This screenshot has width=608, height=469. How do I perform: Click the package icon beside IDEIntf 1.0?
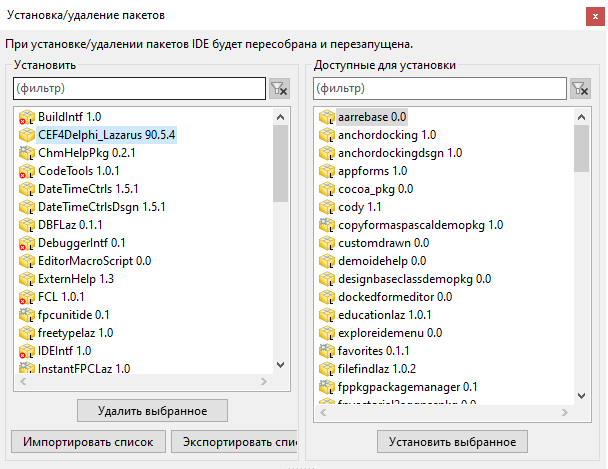27,351
